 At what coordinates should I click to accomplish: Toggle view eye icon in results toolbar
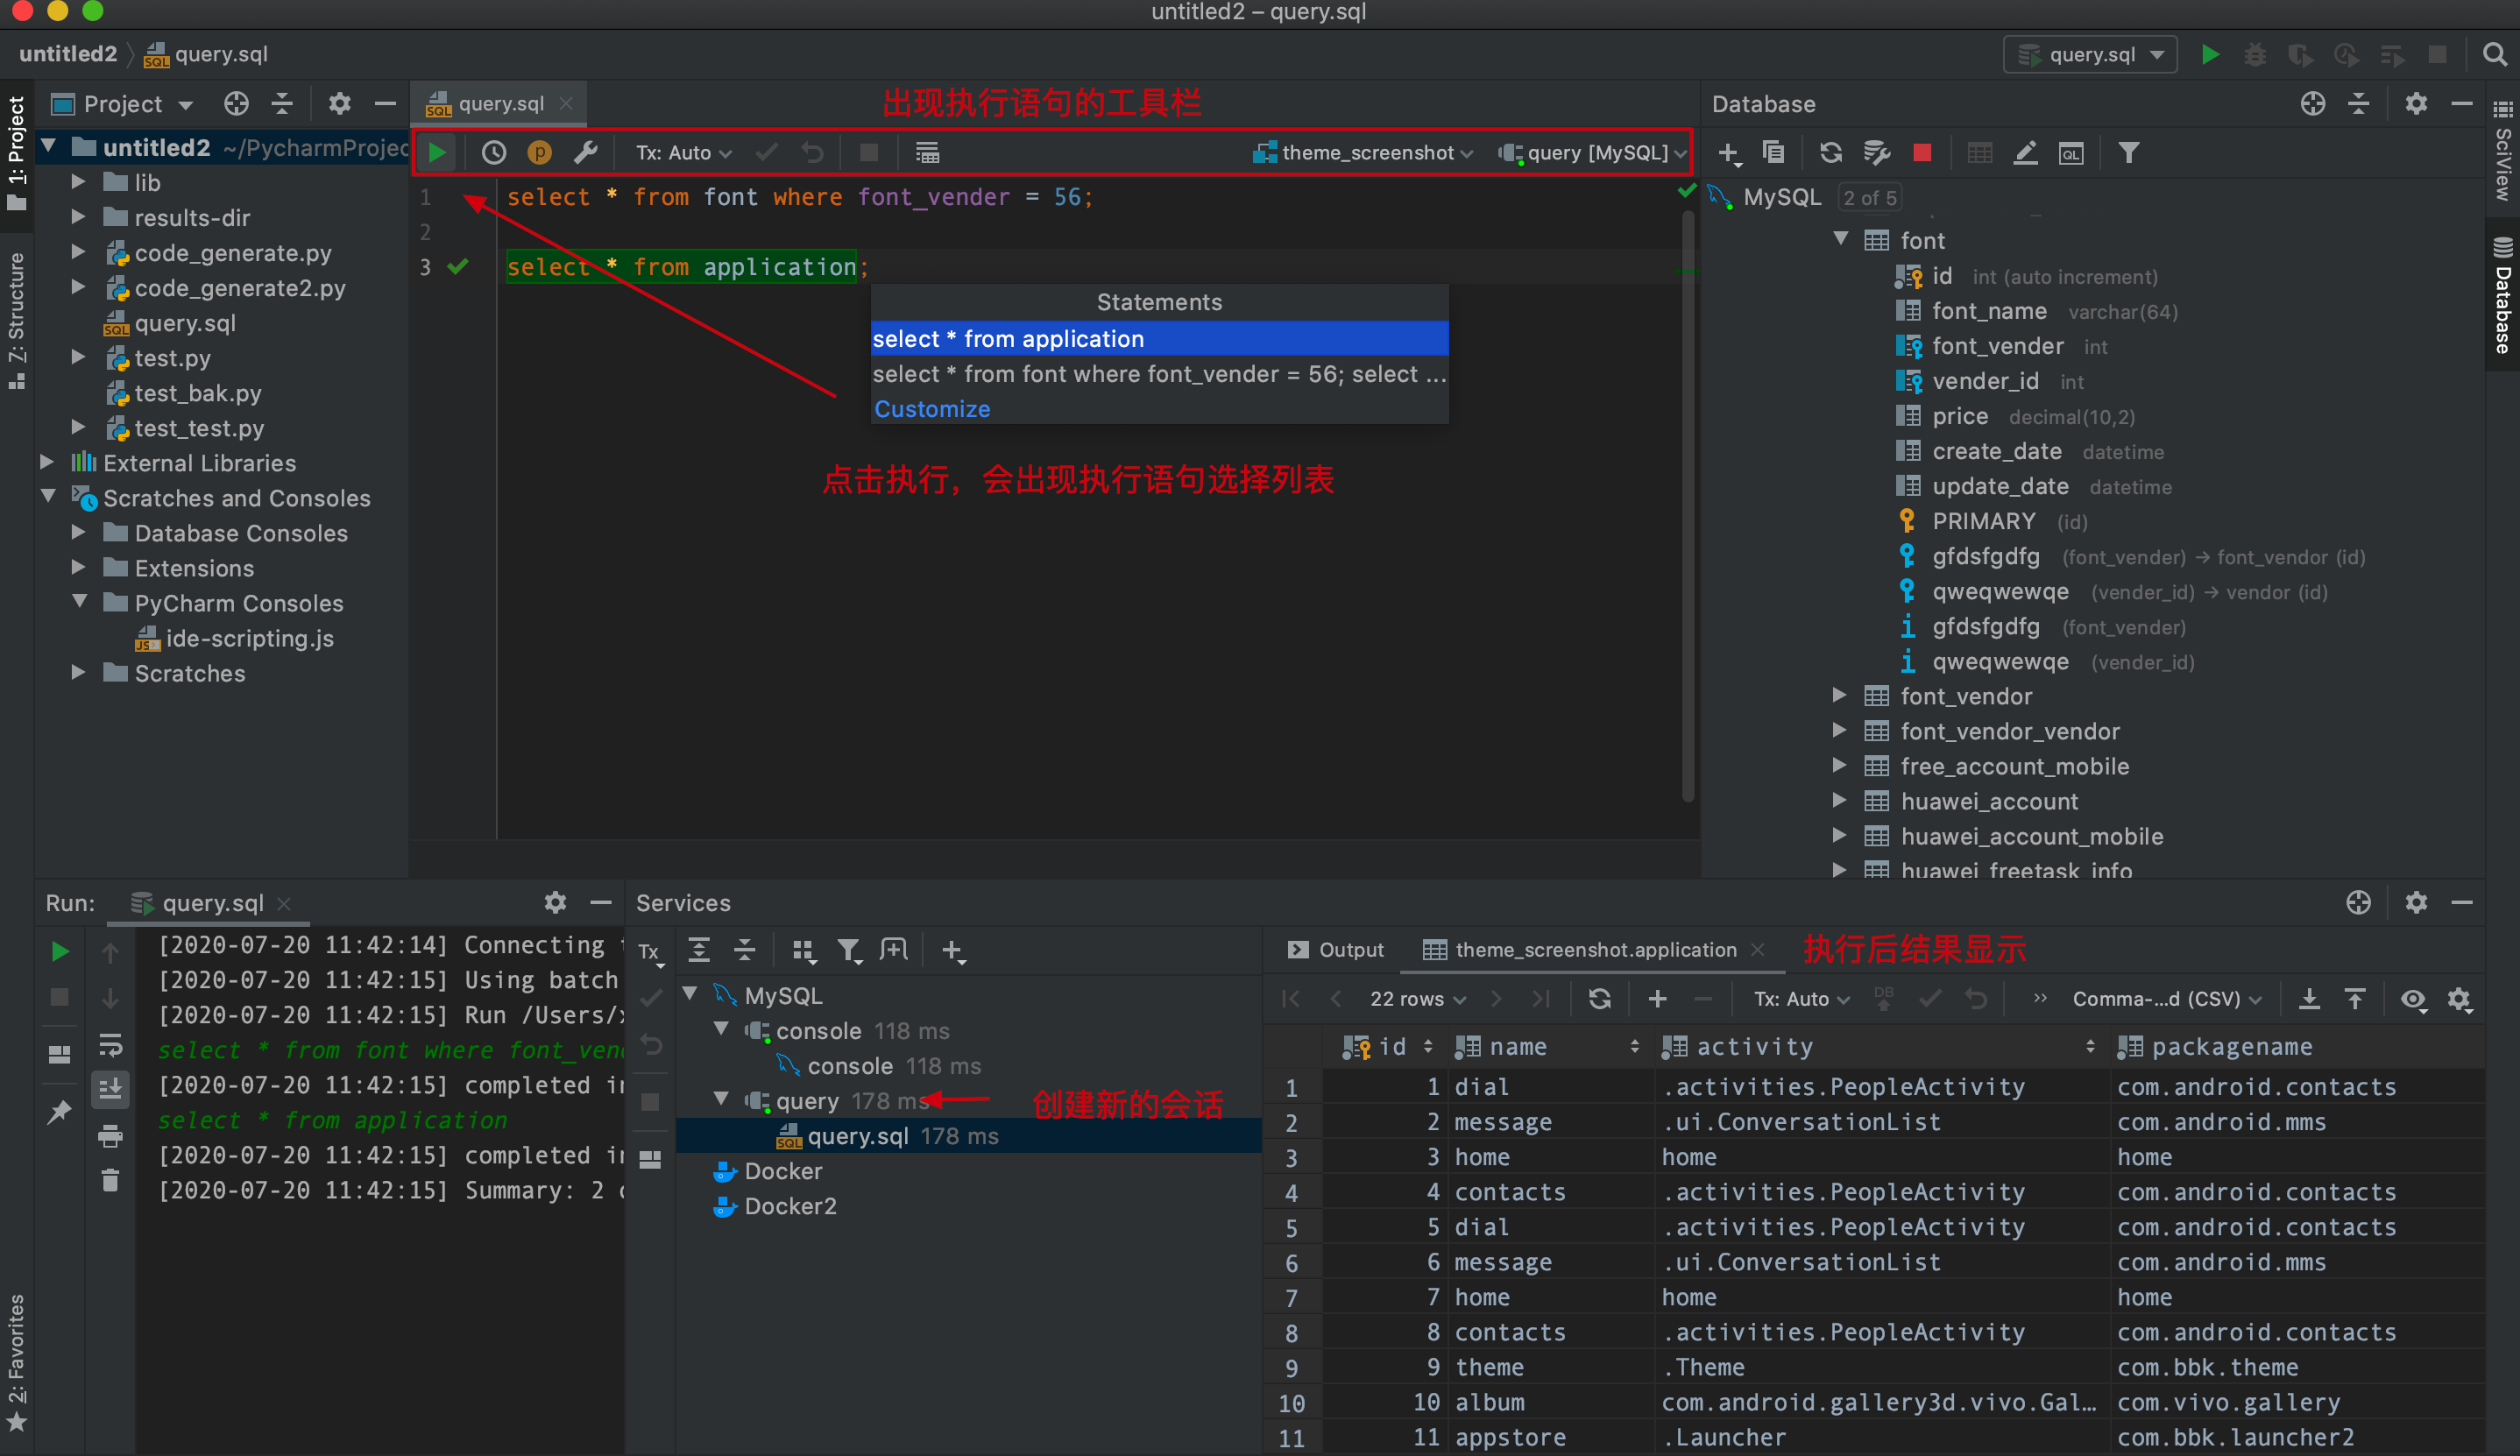click(x=2413, y=998)
